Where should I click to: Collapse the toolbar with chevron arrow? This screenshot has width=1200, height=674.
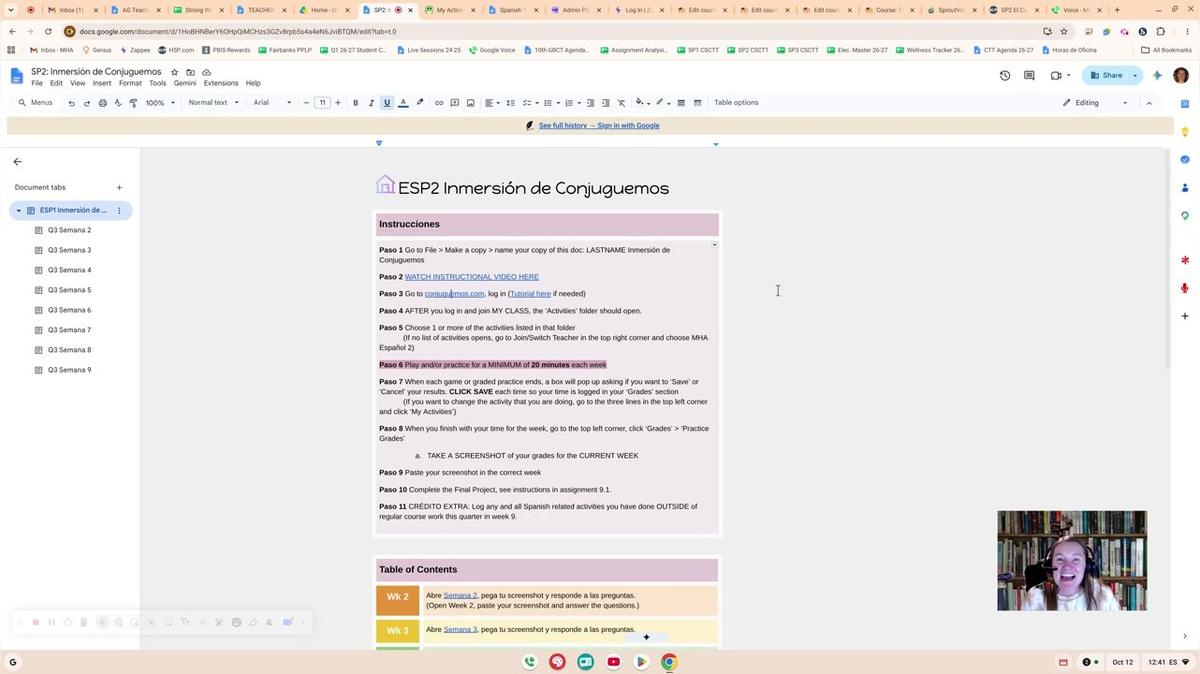tap(1149, 103)
